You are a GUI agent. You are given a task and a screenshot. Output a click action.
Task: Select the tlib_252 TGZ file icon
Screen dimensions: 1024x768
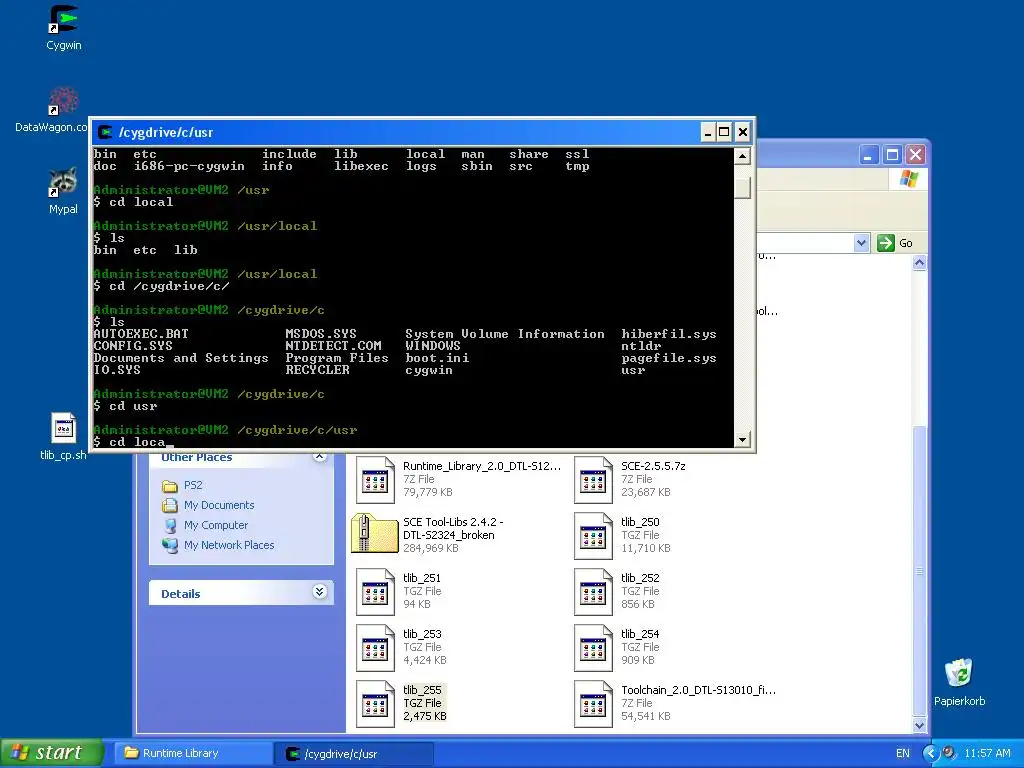(x=593, y=592)
